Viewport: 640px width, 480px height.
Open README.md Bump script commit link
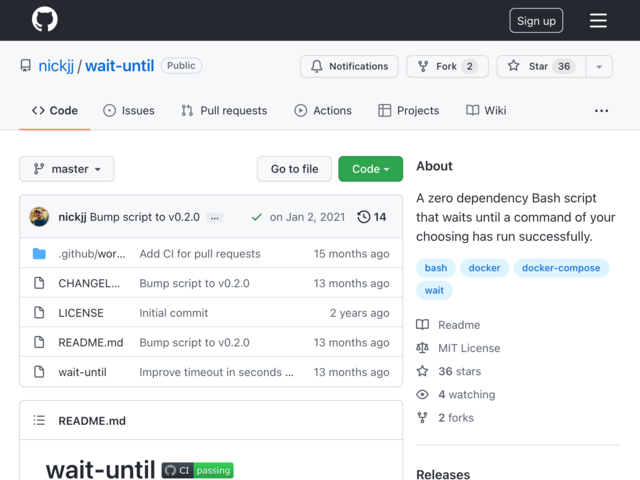pyautogui.click(x=194, y=342)
